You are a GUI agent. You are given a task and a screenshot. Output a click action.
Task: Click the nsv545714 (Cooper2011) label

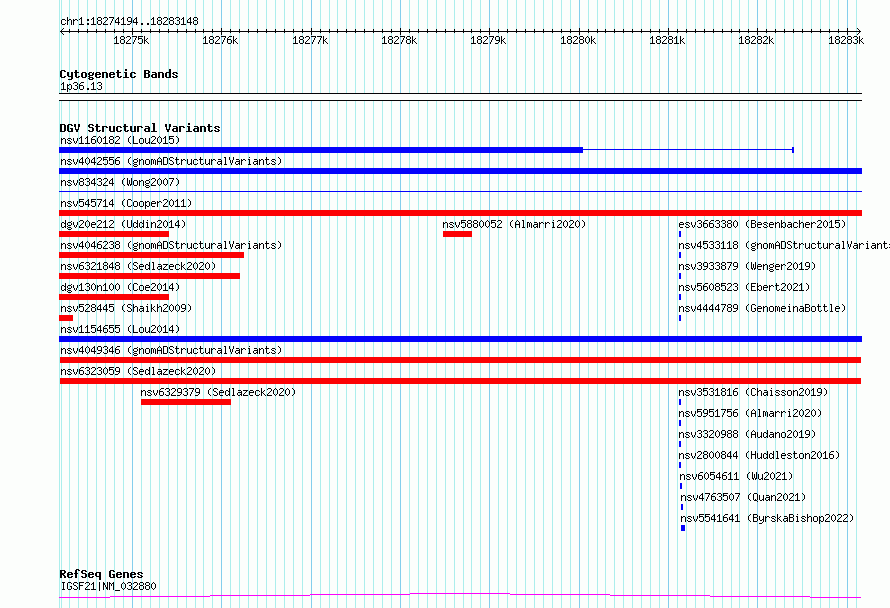click(126, 203)
